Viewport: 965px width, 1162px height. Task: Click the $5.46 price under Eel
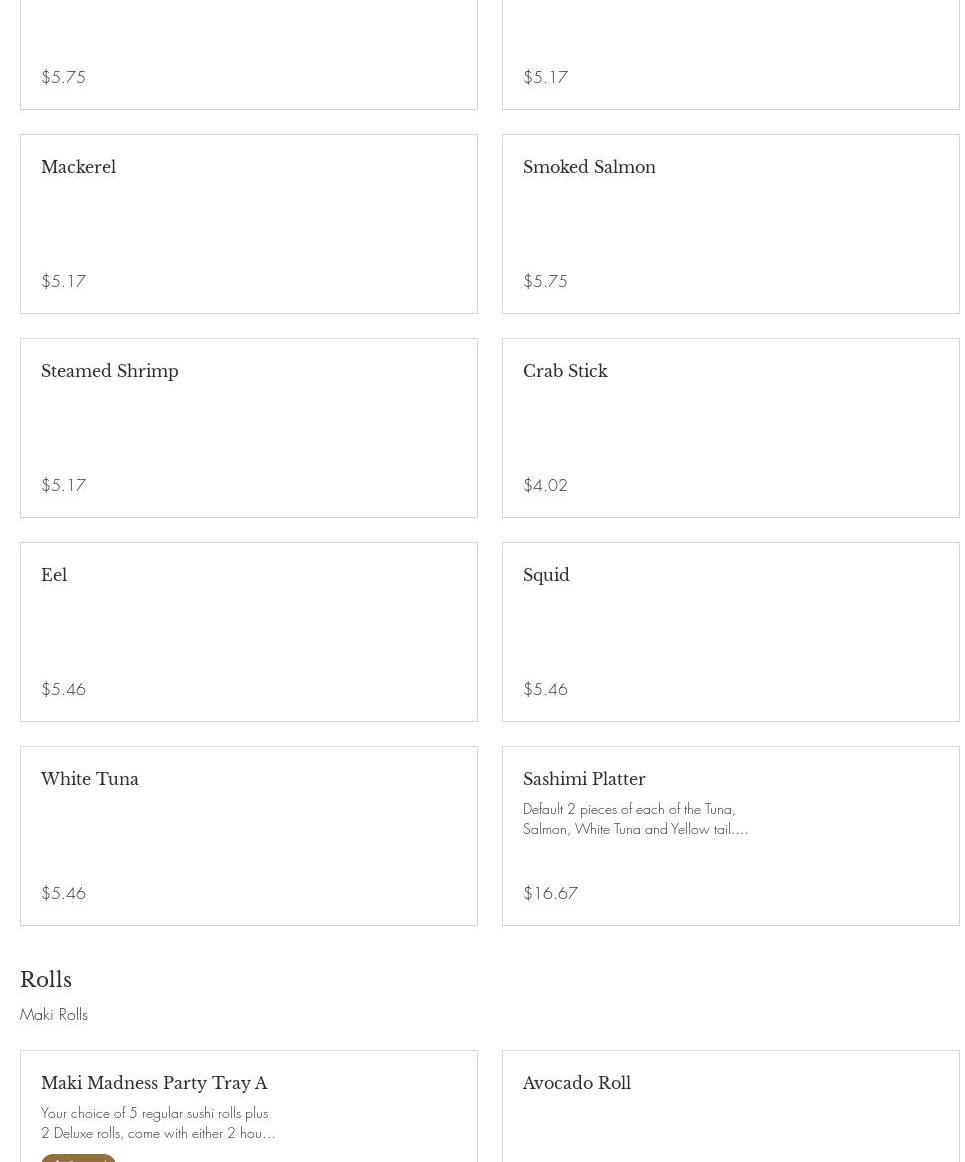point(63,689)
